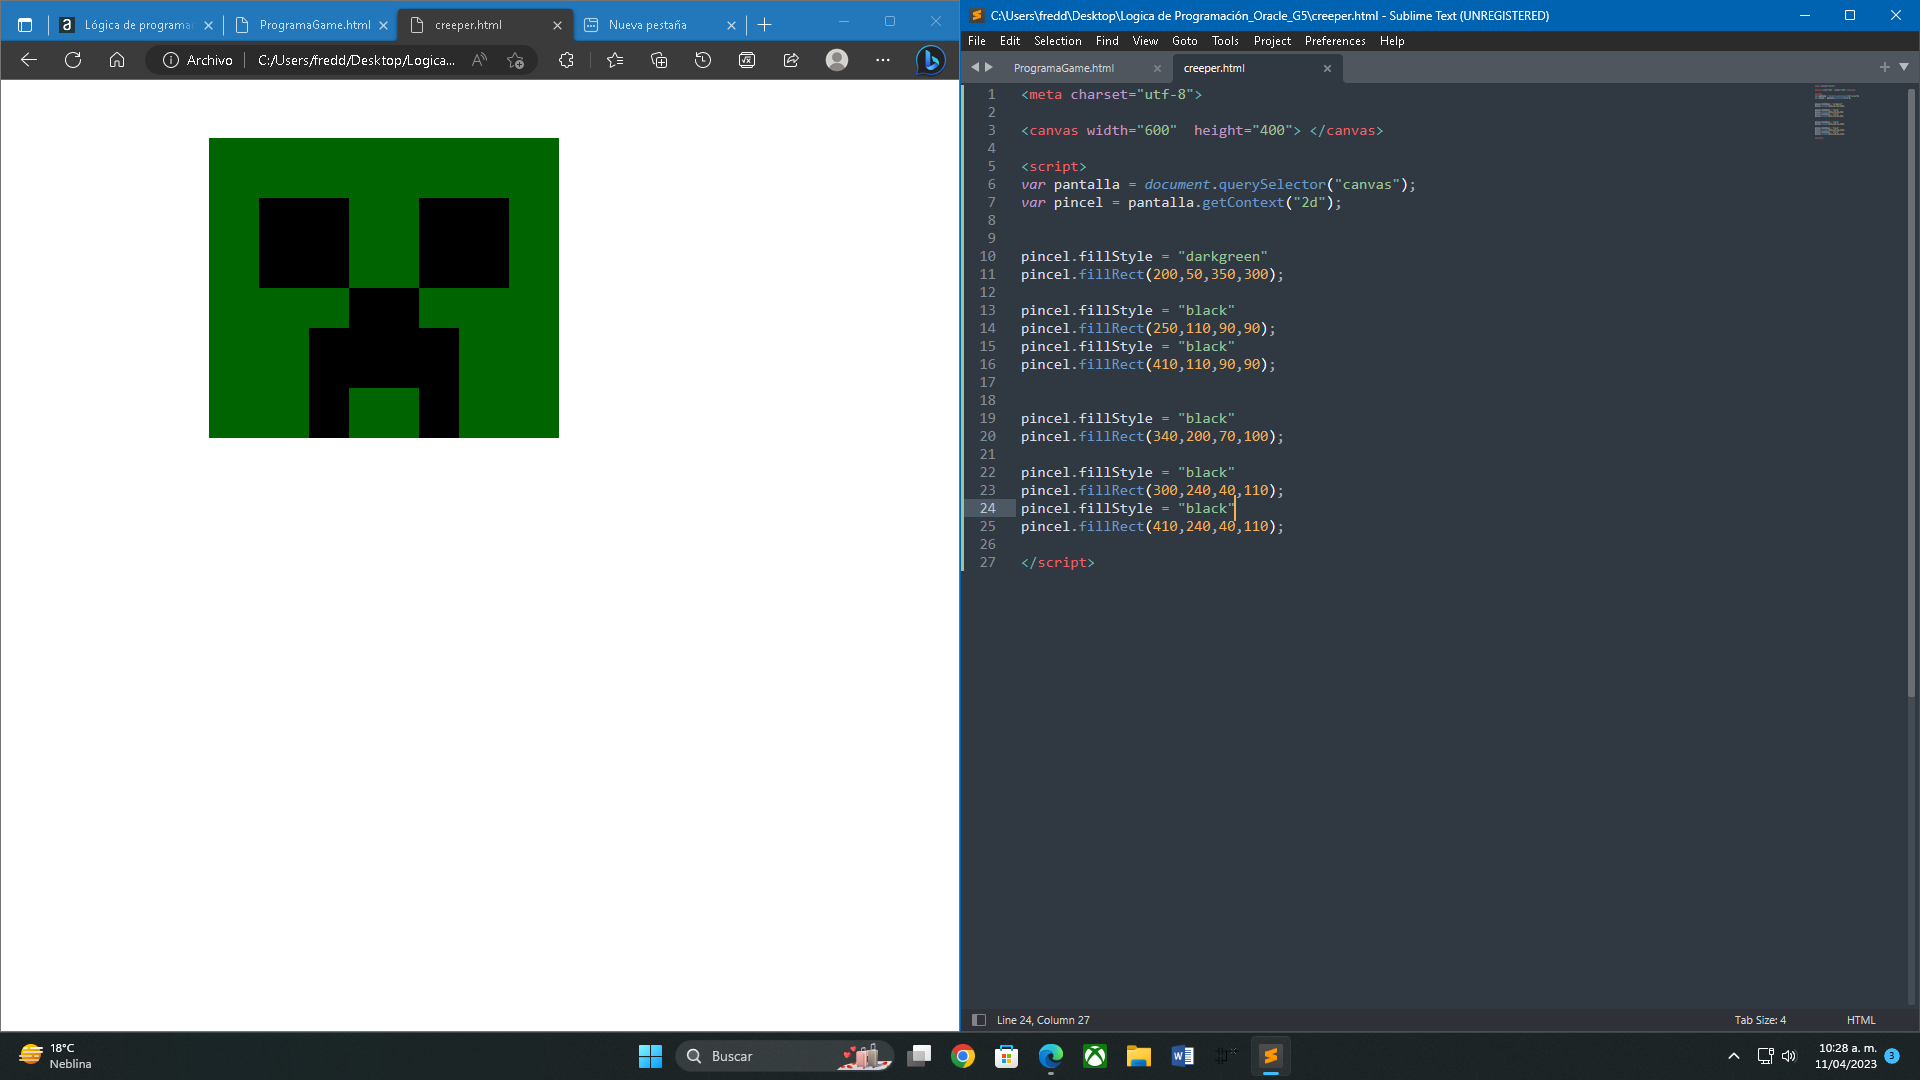
Task: Open File Explorer from taskbar
Action: point(1139,1056)
